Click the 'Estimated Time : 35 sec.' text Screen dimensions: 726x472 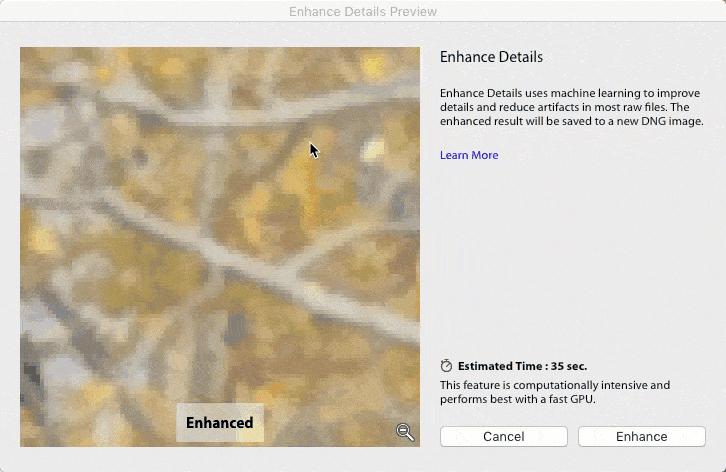point(522,366)
